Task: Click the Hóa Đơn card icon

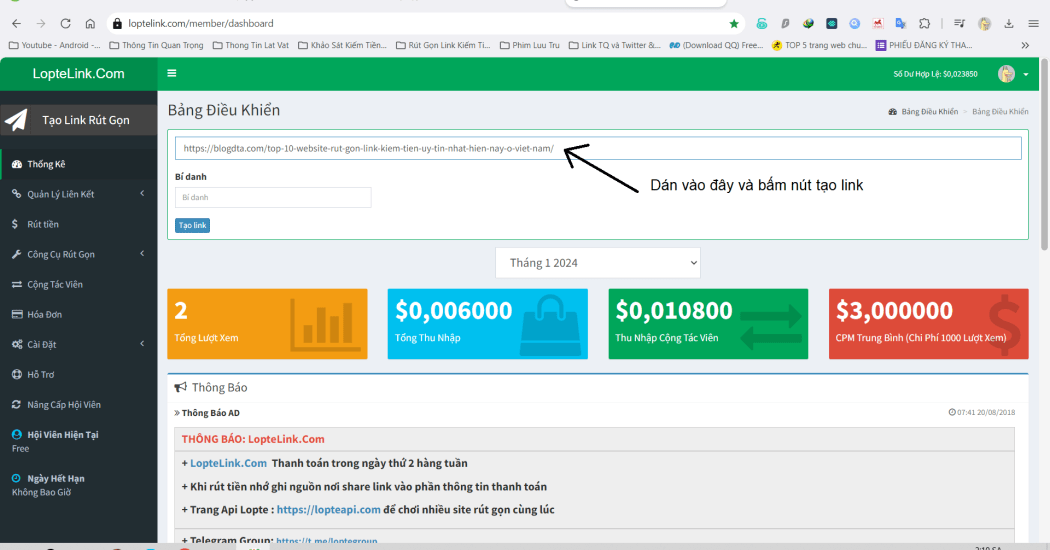Action: 17,314
